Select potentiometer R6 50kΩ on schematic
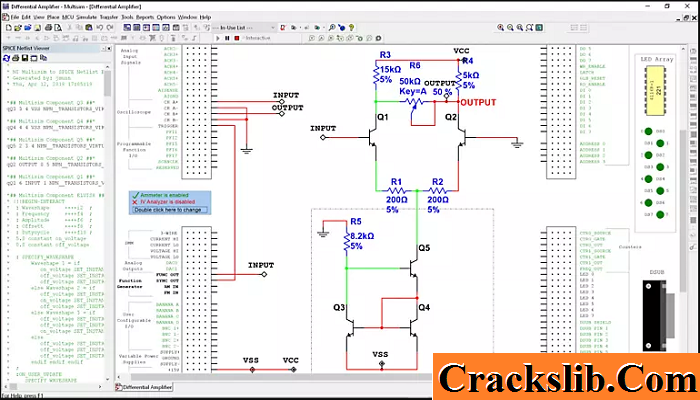Screen dimensions: 700x400 [415, 102]
